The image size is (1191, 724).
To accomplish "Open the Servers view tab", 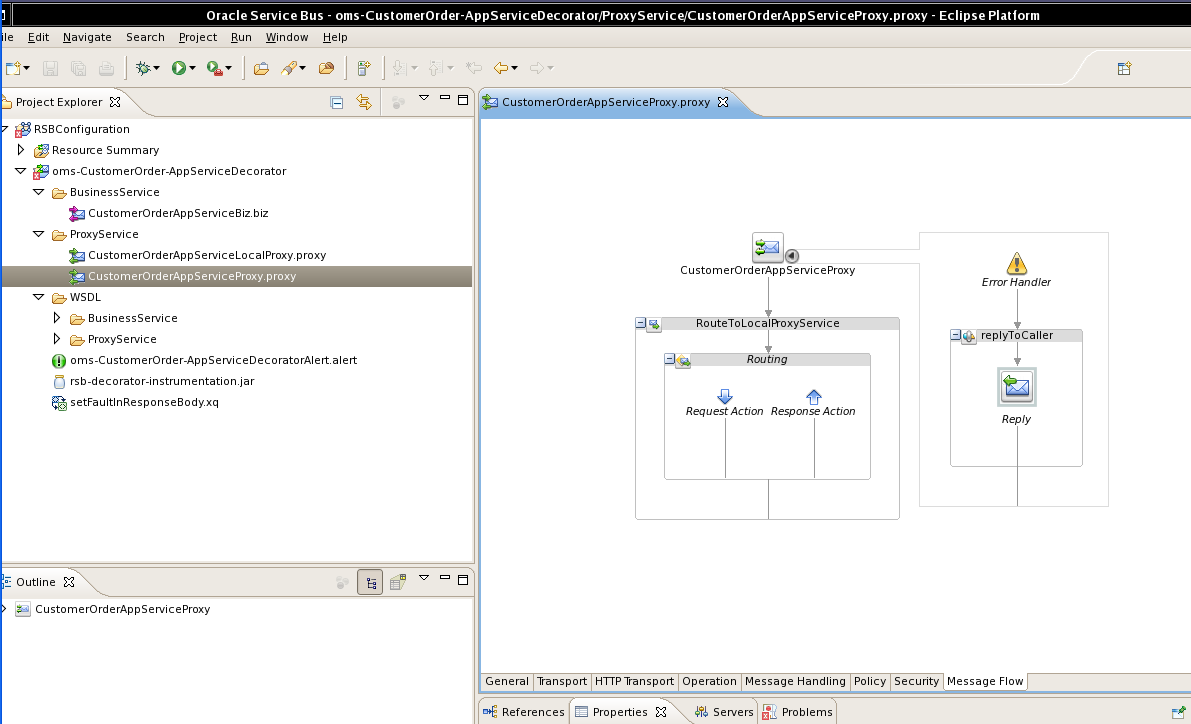I will tap(724, 712).
